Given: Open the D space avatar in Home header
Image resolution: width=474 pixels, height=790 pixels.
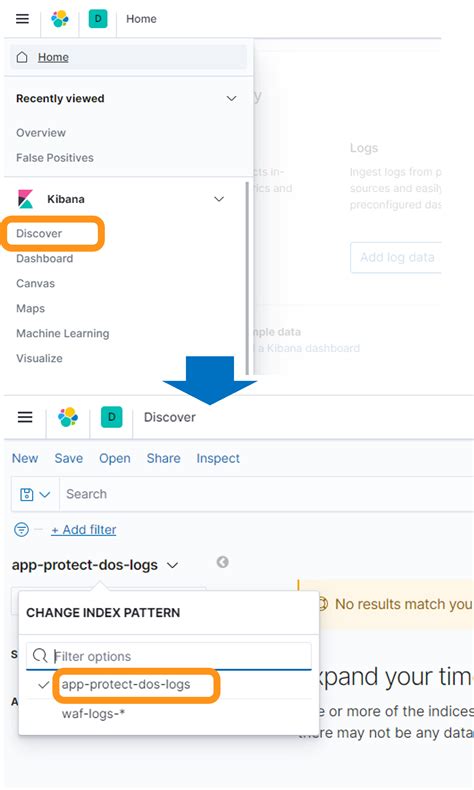Looking at the screenshot, I should pos(98,19).
